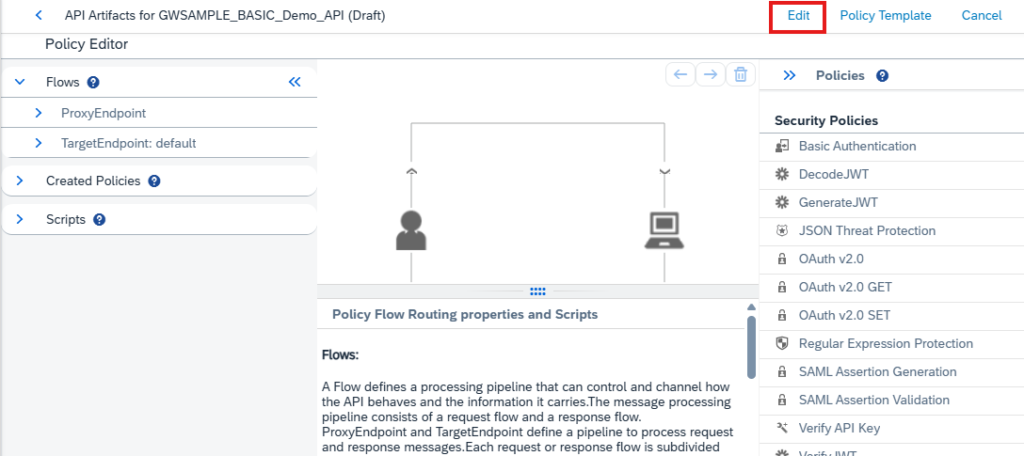Select the laptop target icon in the flow
The width and height of the screenshot is (1024, 456).
click(x=664, y=231)
